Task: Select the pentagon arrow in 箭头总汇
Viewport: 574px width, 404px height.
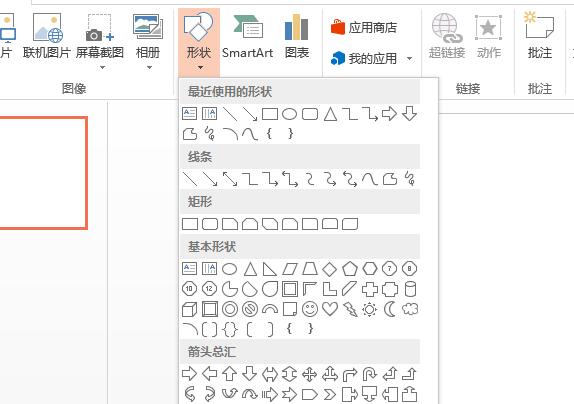Action: click(x=310, y=394)
